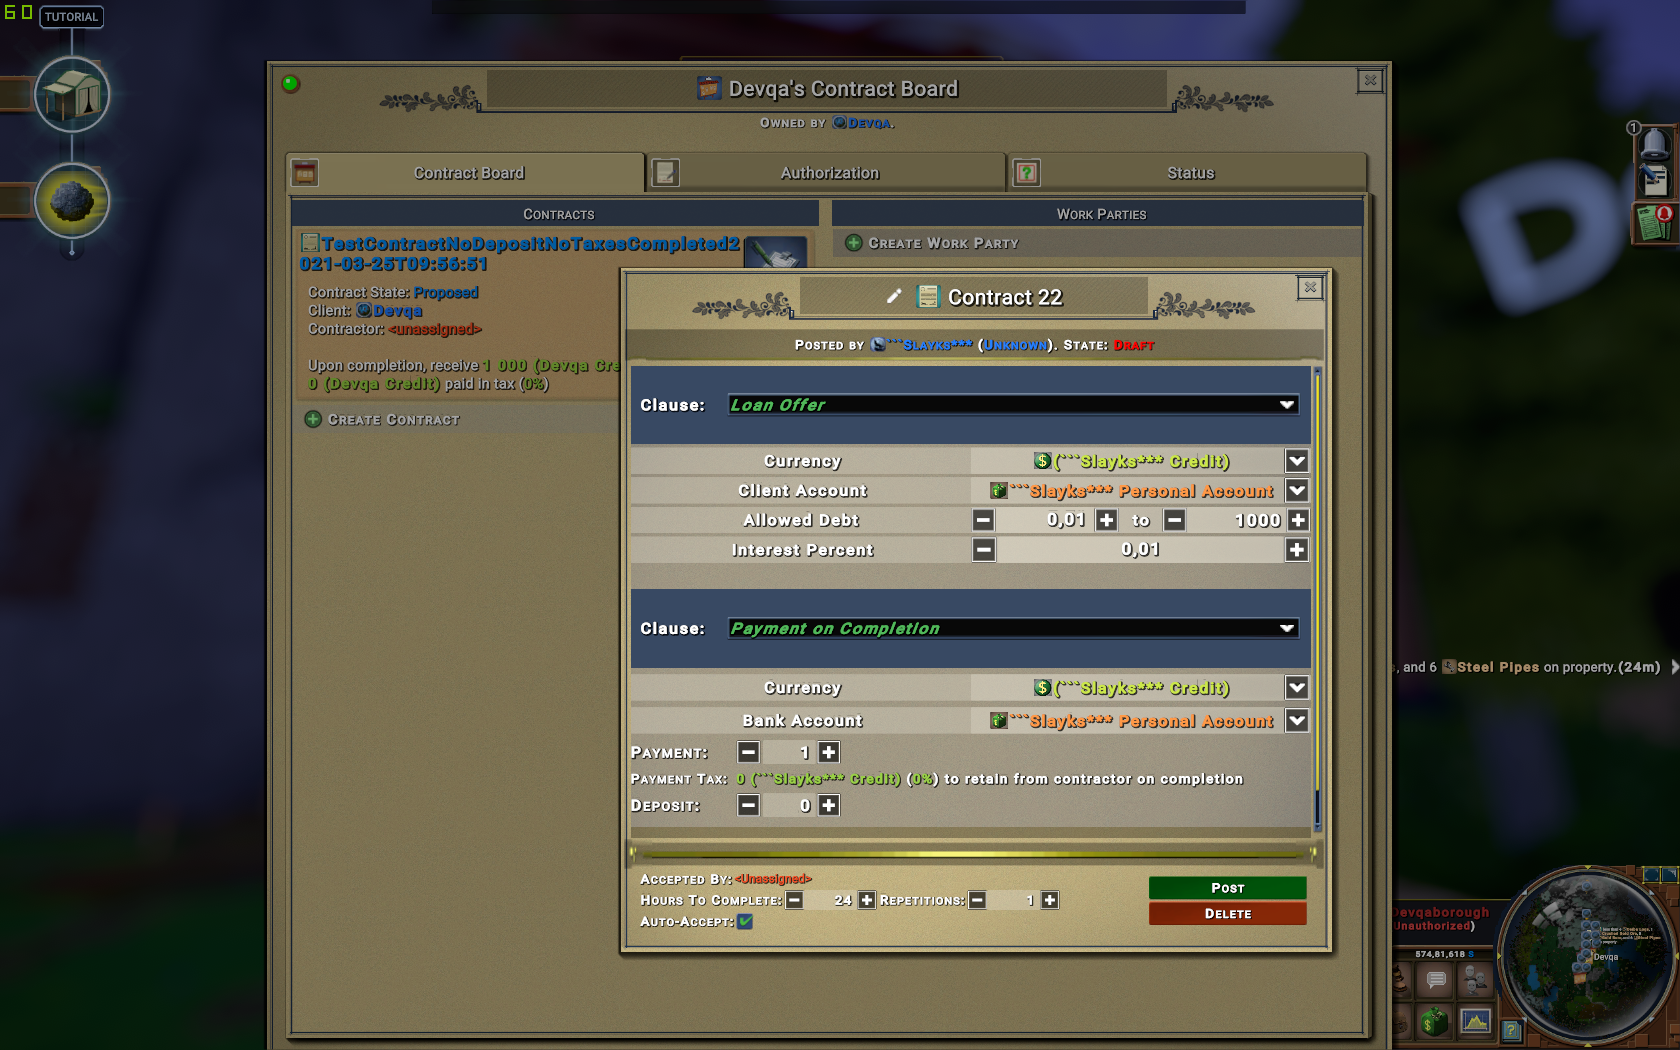Open the Tutorial label

point(72,17)
